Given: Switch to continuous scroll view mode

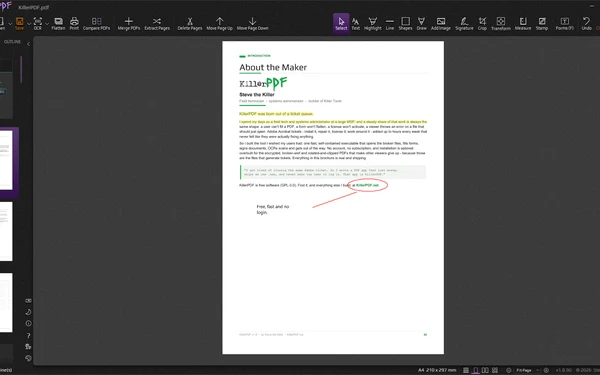Looking at the screenshot, I should 466,370.
